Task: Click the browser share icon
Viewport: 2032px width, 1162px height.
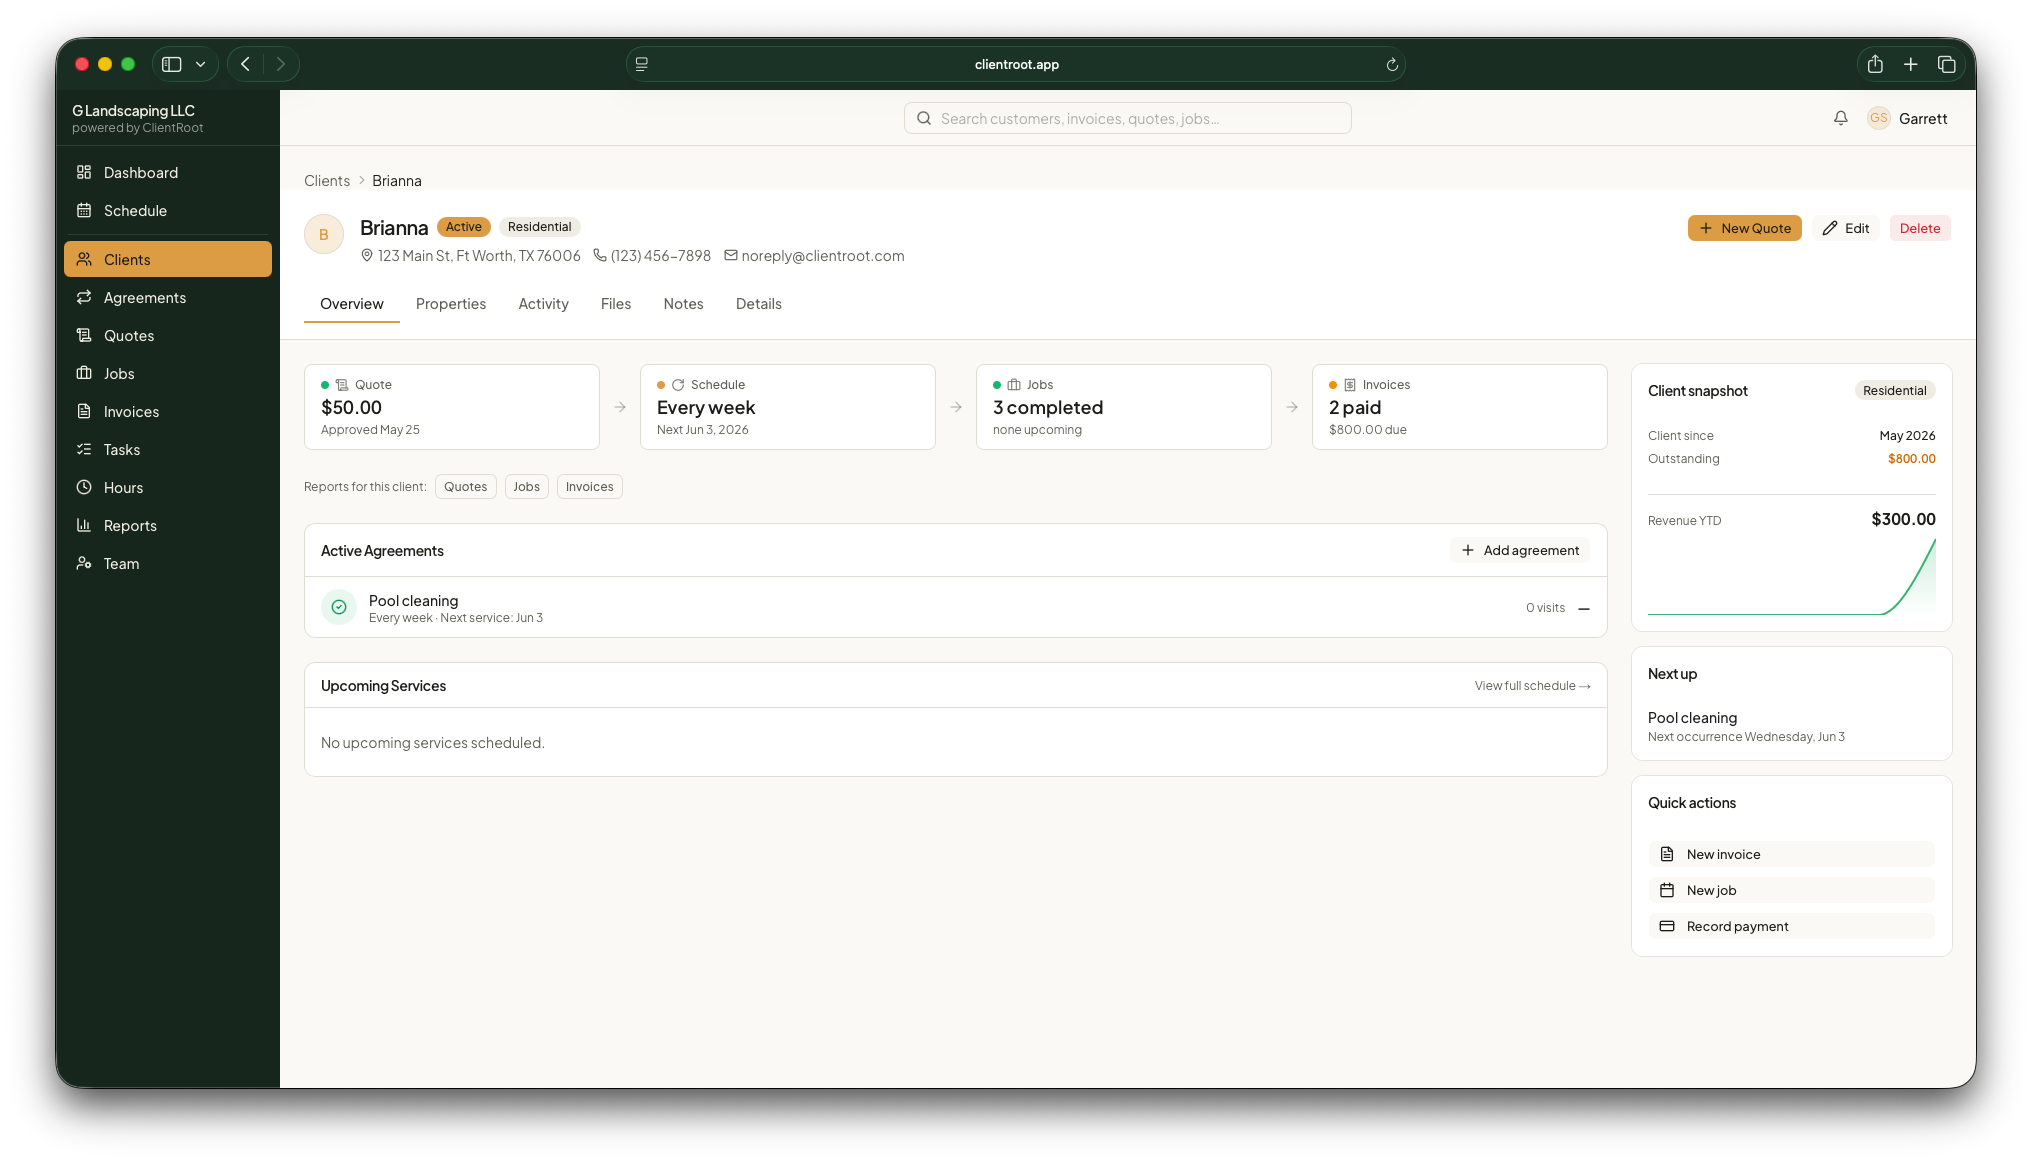Action: [1875, 64]
